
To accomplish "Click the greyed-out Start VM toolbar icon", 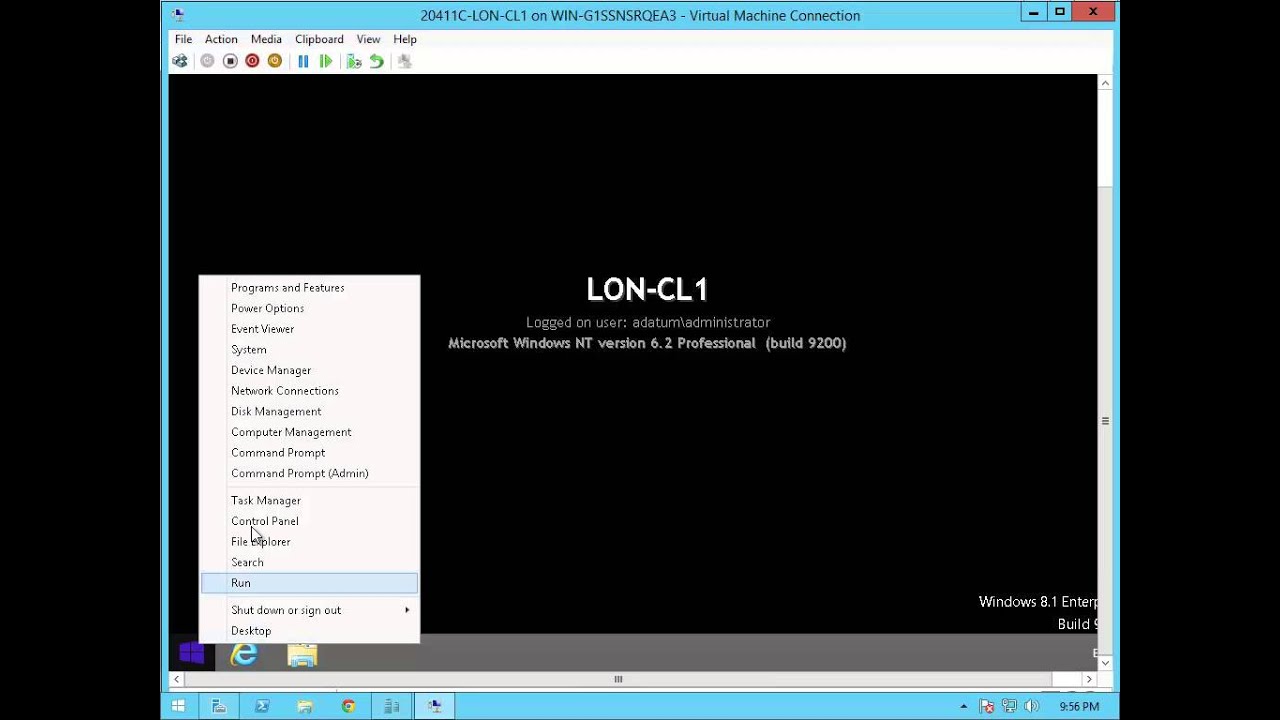I will click(207, 61).
